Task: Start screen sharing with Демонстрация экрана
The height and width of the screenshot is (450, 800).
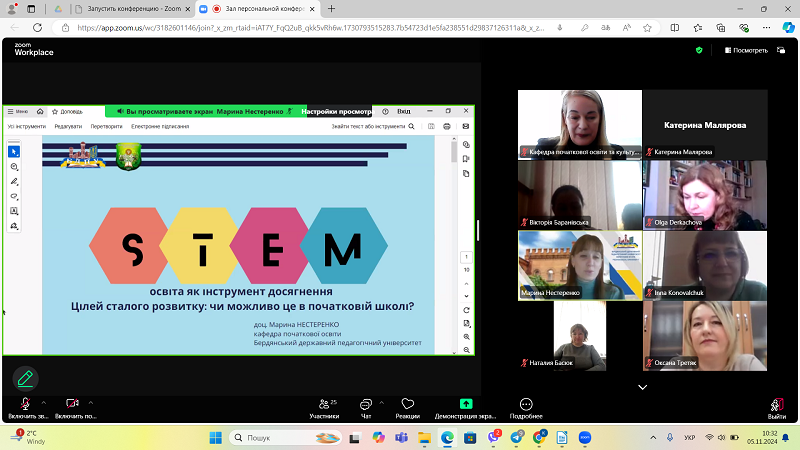Action: click(465, 409)
